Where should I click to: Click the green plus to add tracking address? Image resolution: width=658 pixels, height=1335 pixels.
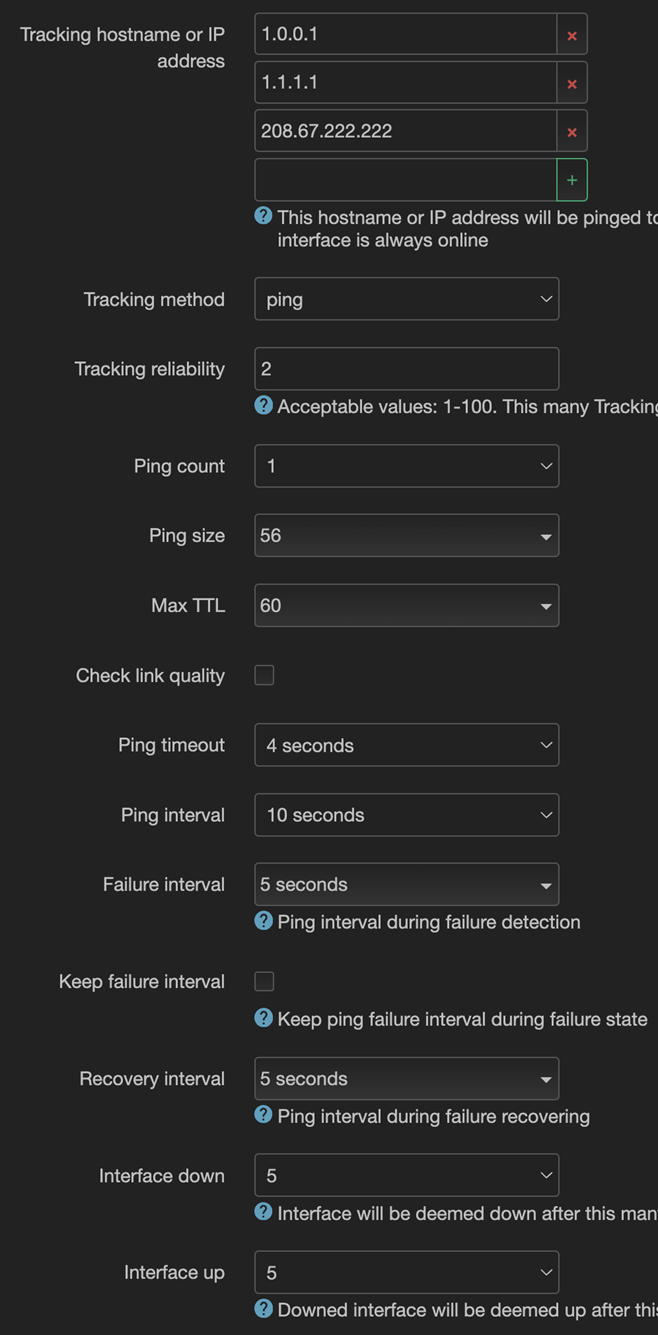[572, 180]
